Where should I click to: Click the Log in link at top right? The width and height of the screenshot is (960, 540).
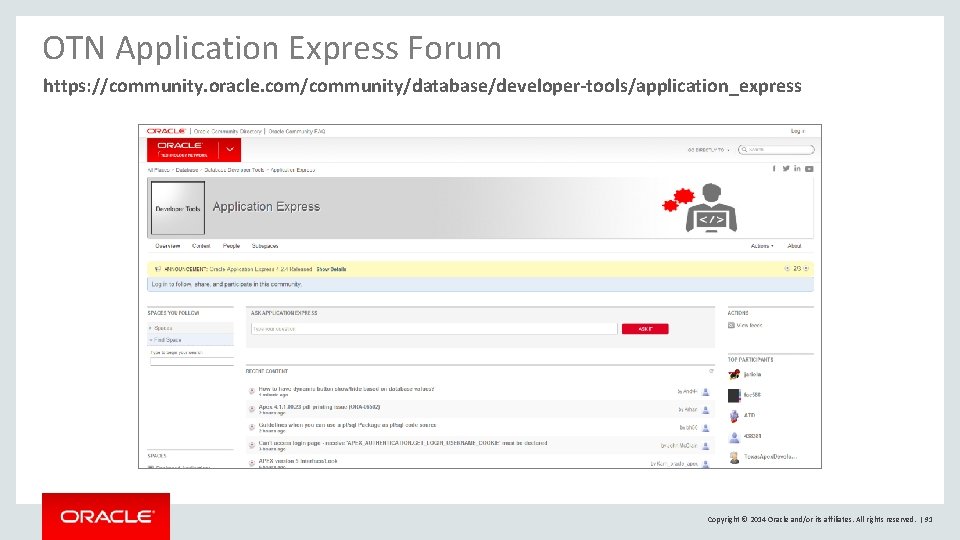(x=797, y=131)
